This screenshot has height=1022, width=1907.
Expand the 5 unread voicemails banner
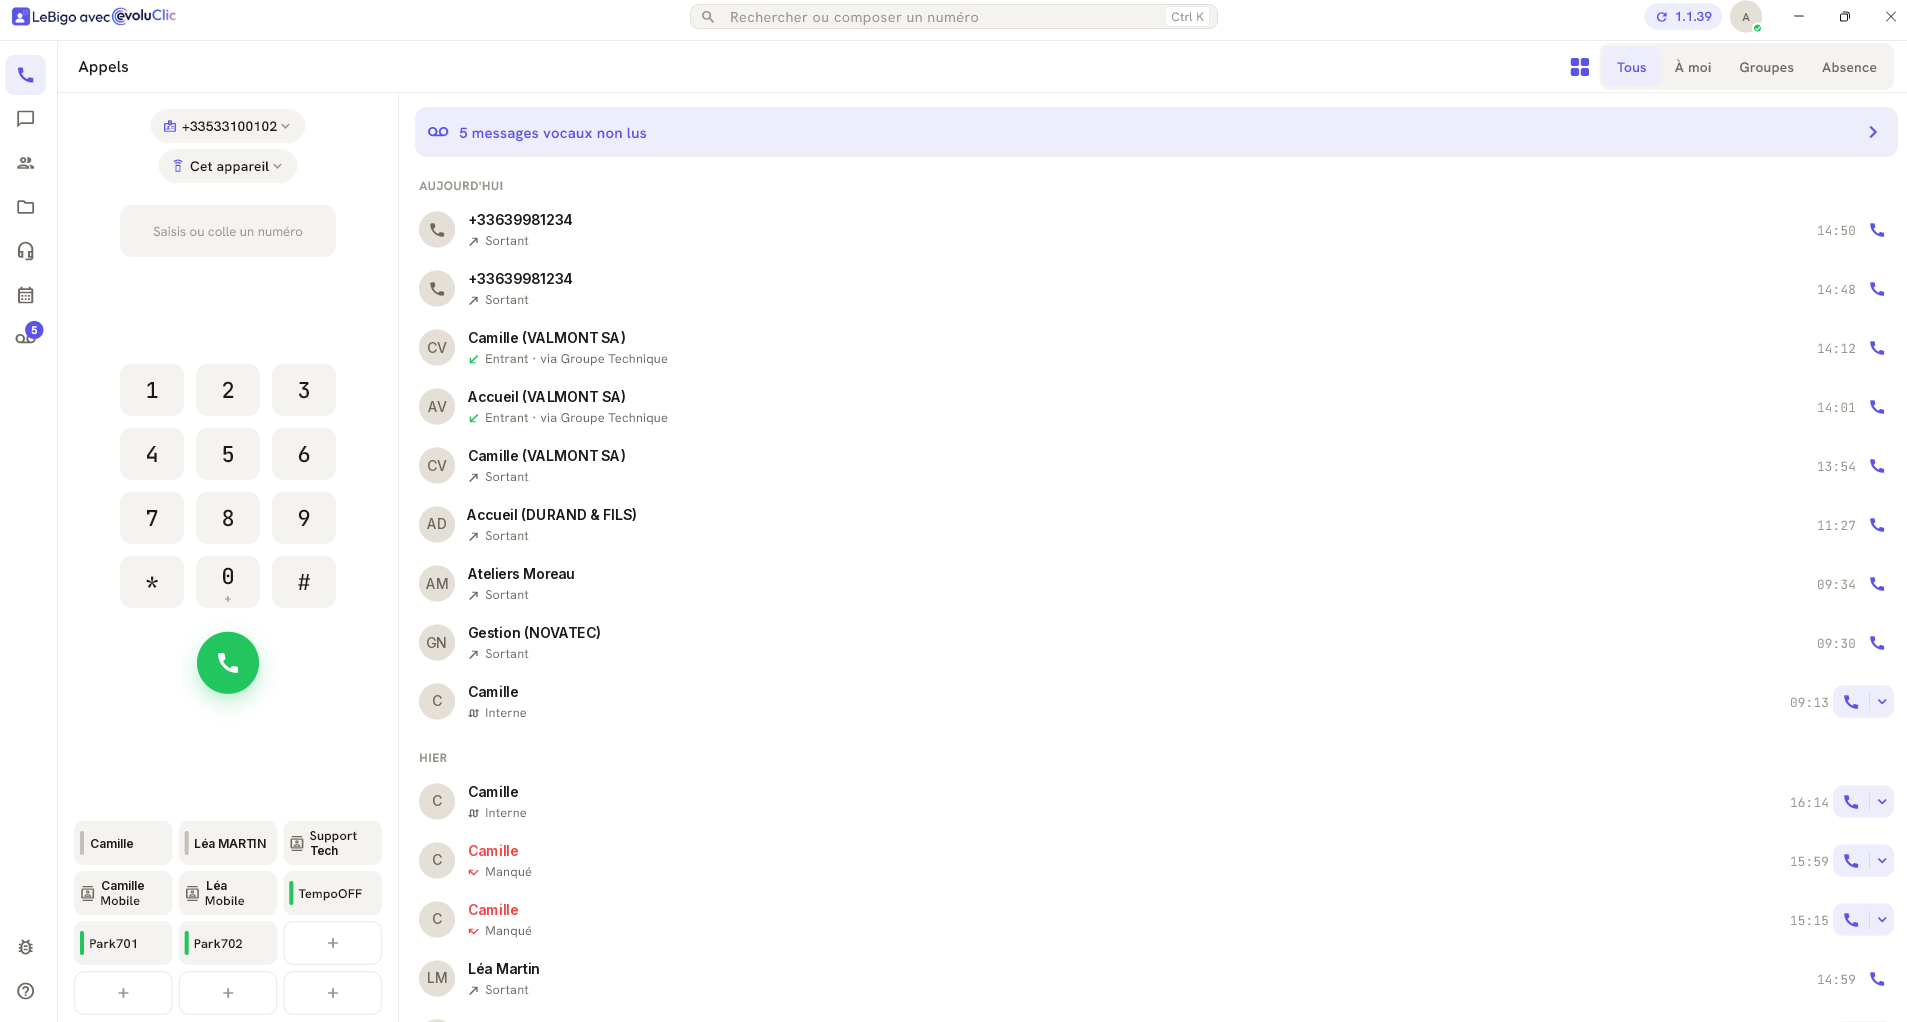(1156, 132)
